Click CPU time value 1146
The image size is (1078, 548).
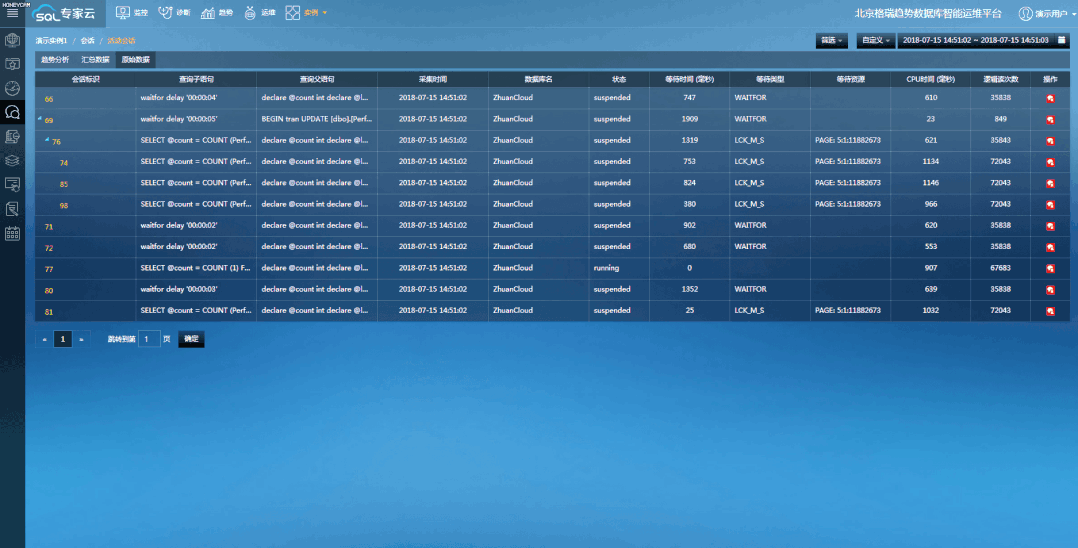(931, 183)
